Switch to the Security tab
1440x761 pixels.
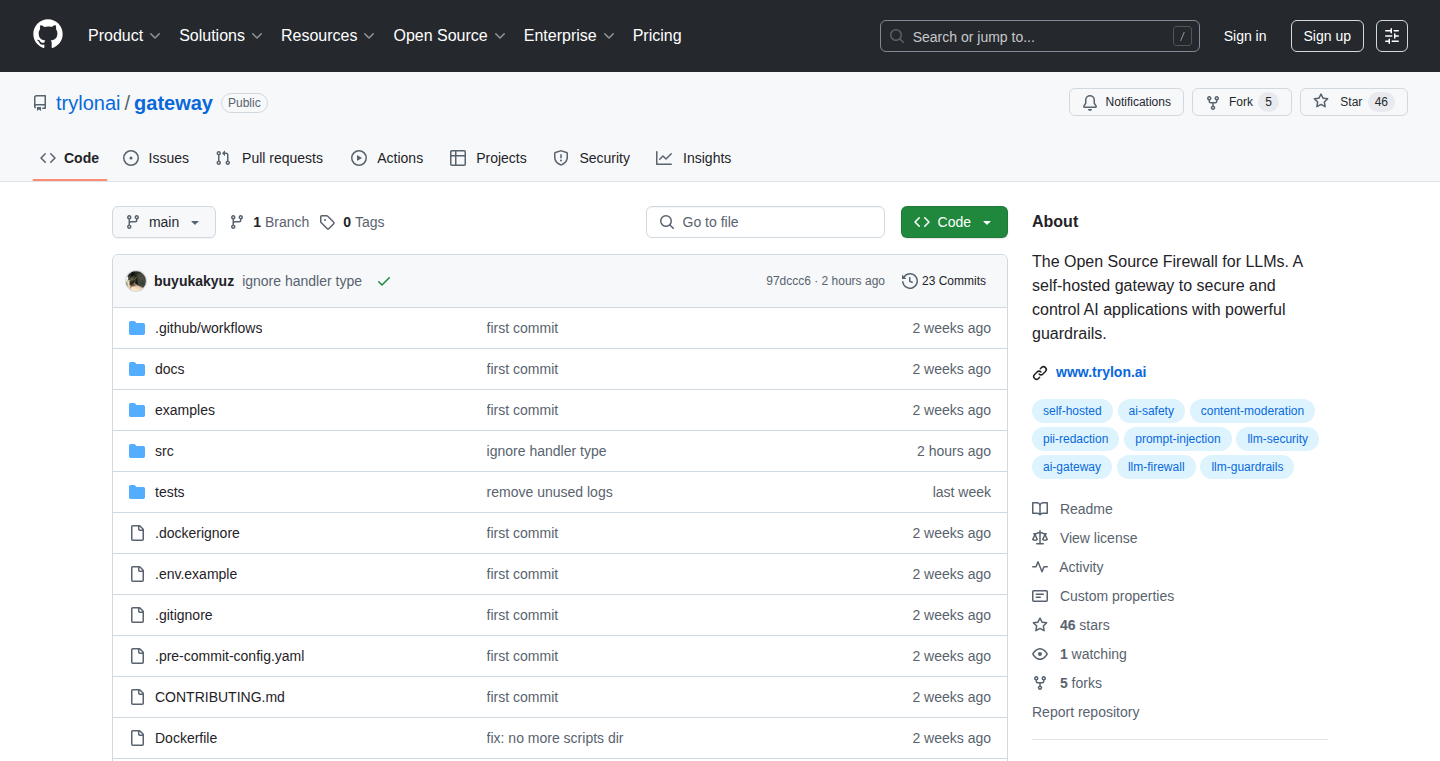592,158
